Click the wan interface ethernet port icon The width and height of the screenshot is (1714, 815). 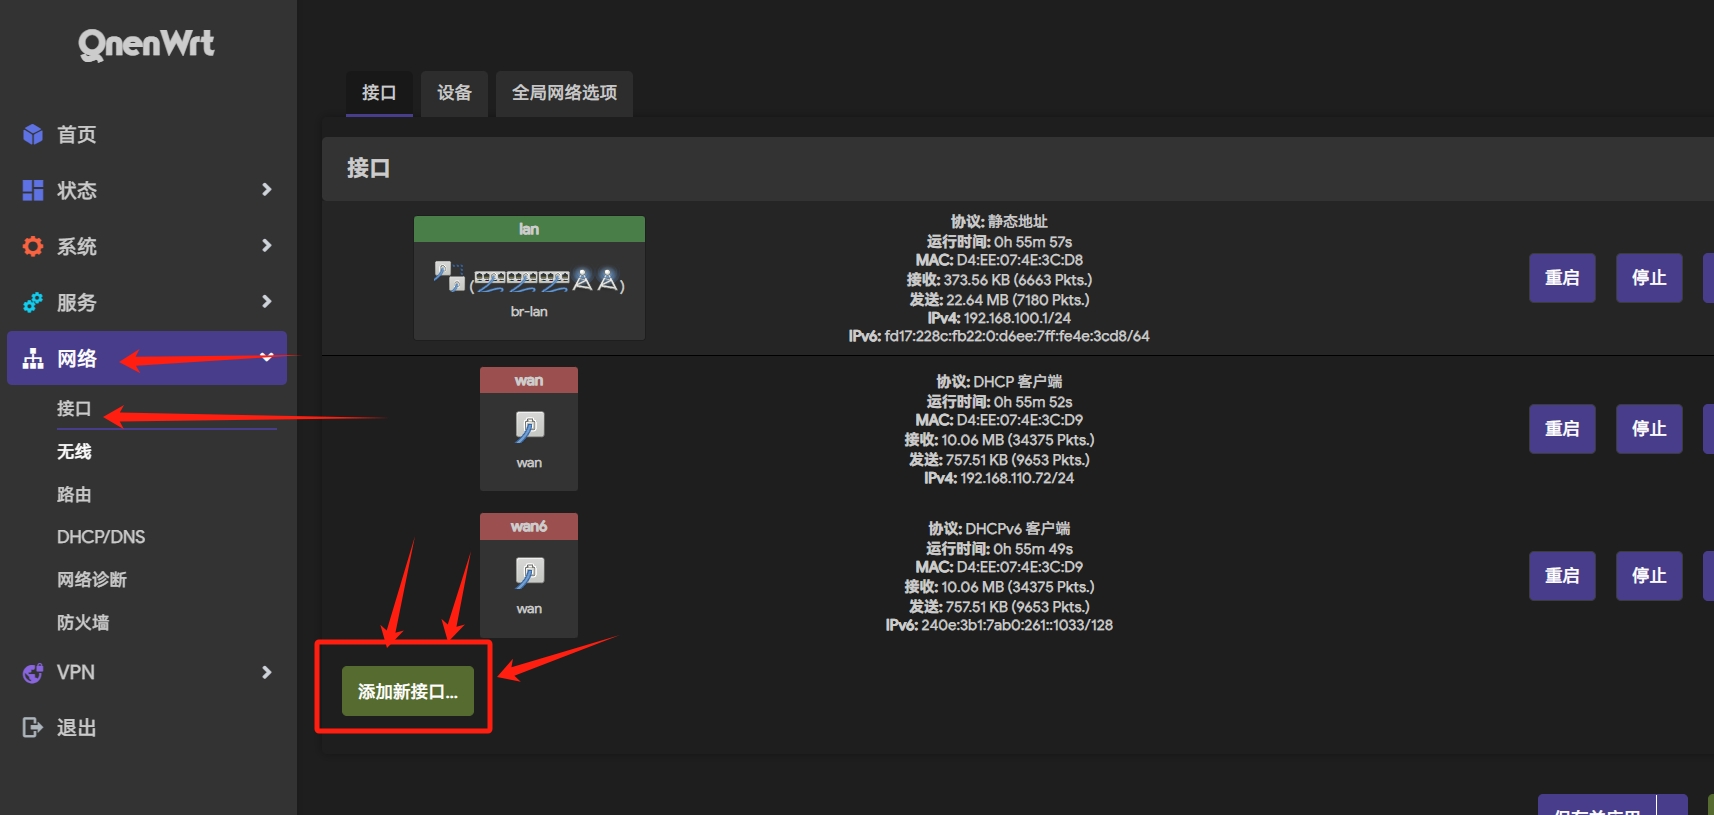(529, 427)
